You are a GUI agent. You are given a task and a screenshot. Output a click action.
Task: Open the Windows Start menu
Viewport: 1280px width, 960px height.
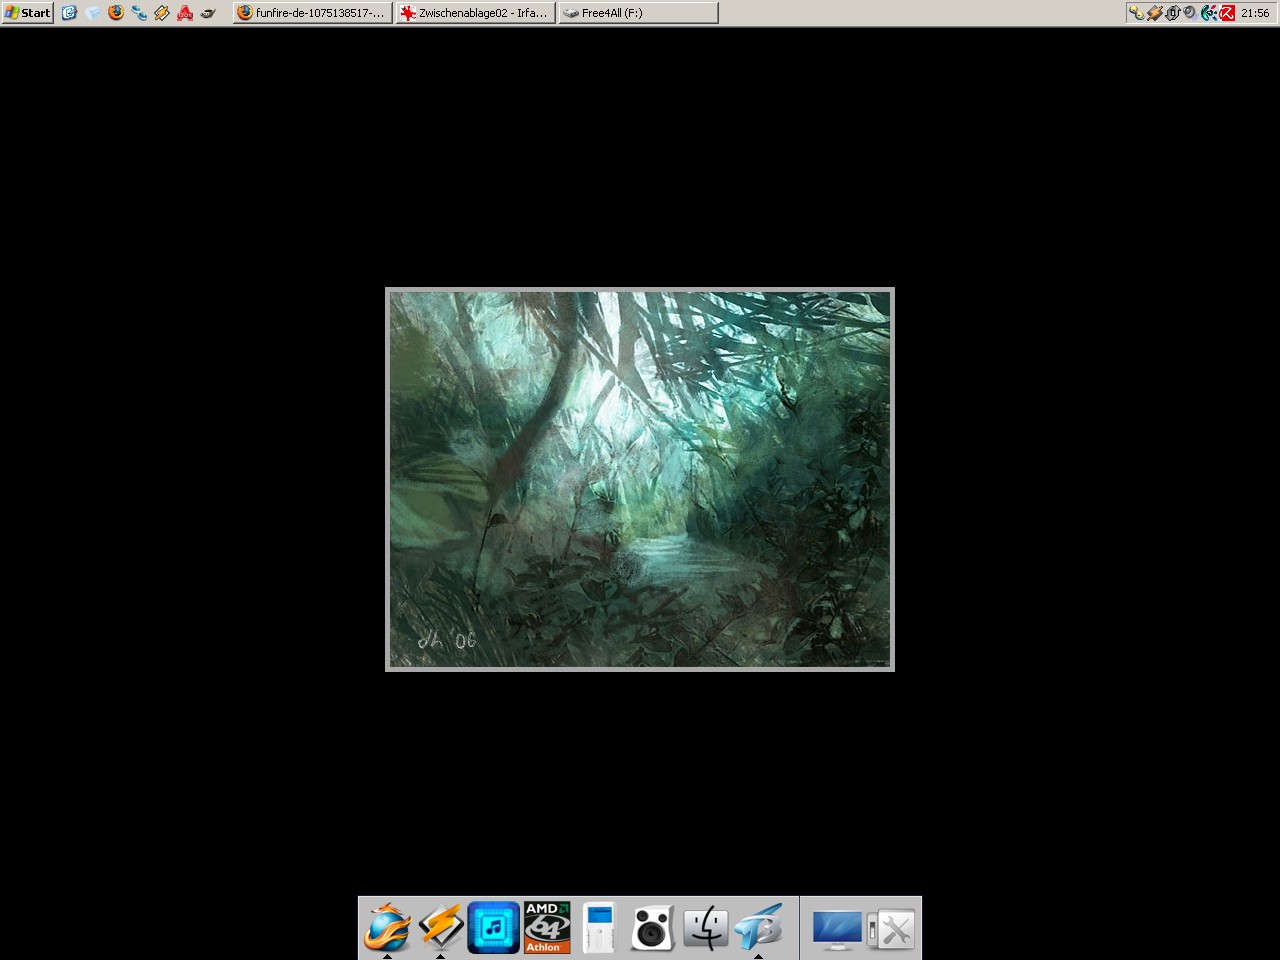tap(27, 13)
